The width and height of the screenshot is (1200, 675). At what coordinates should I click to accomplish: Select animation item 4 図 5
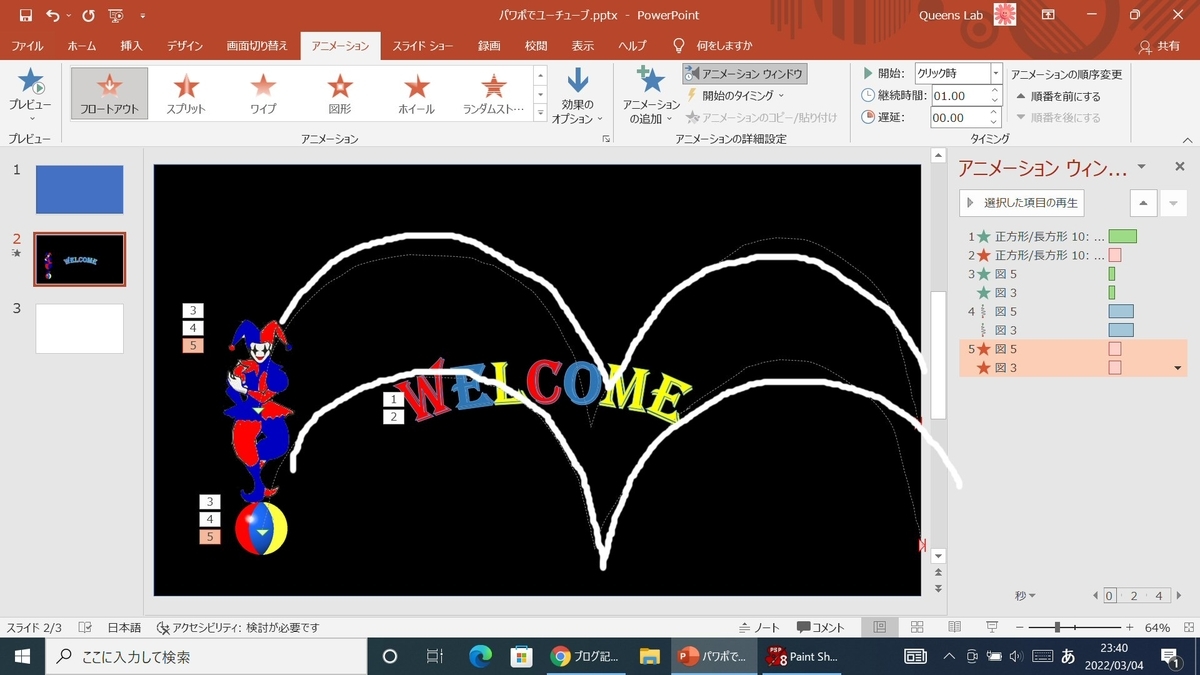1073,311
